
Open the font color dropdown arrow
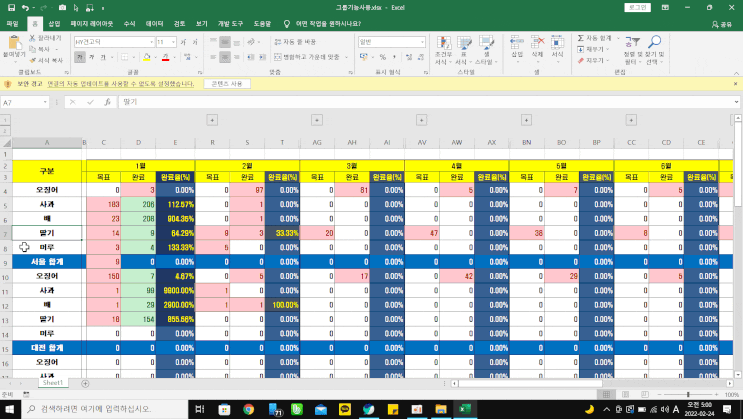[x=174, y=57]
